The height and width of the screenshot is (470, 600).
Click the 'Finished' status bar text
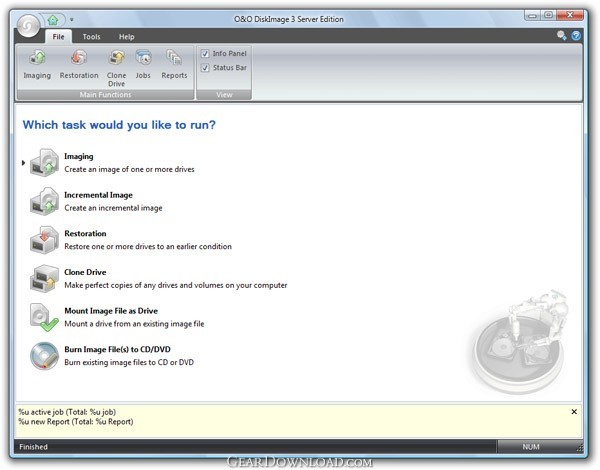pos(33,447)
